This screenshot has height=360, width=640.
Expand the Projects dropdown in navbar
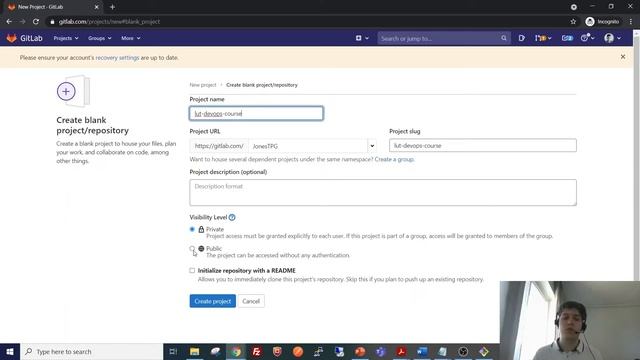(66, 38)
